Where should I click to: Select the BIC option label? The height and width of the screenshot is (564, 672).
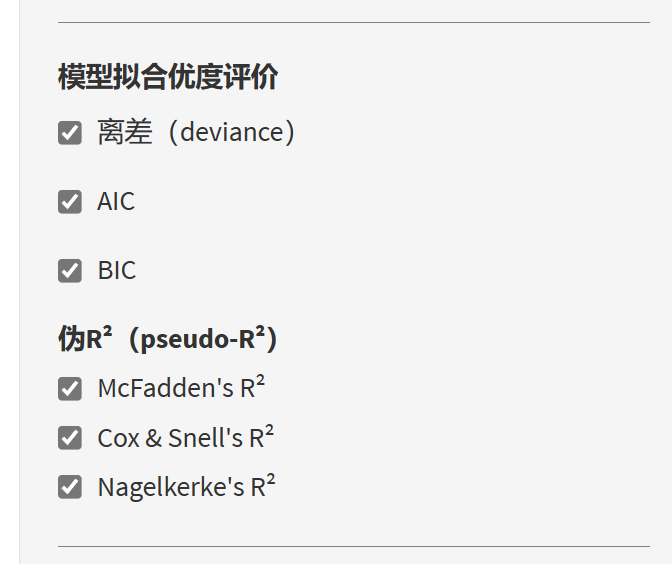[x=116, y=271]
